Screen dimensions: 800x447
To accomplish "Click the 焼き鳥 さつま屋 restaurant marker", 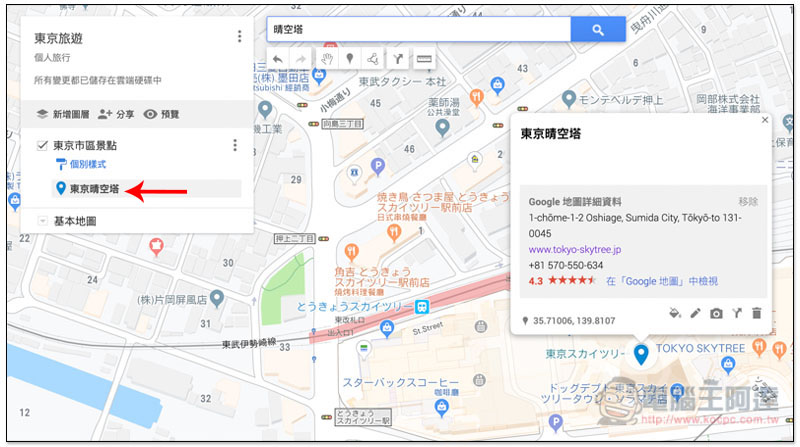I will (393, 233).
